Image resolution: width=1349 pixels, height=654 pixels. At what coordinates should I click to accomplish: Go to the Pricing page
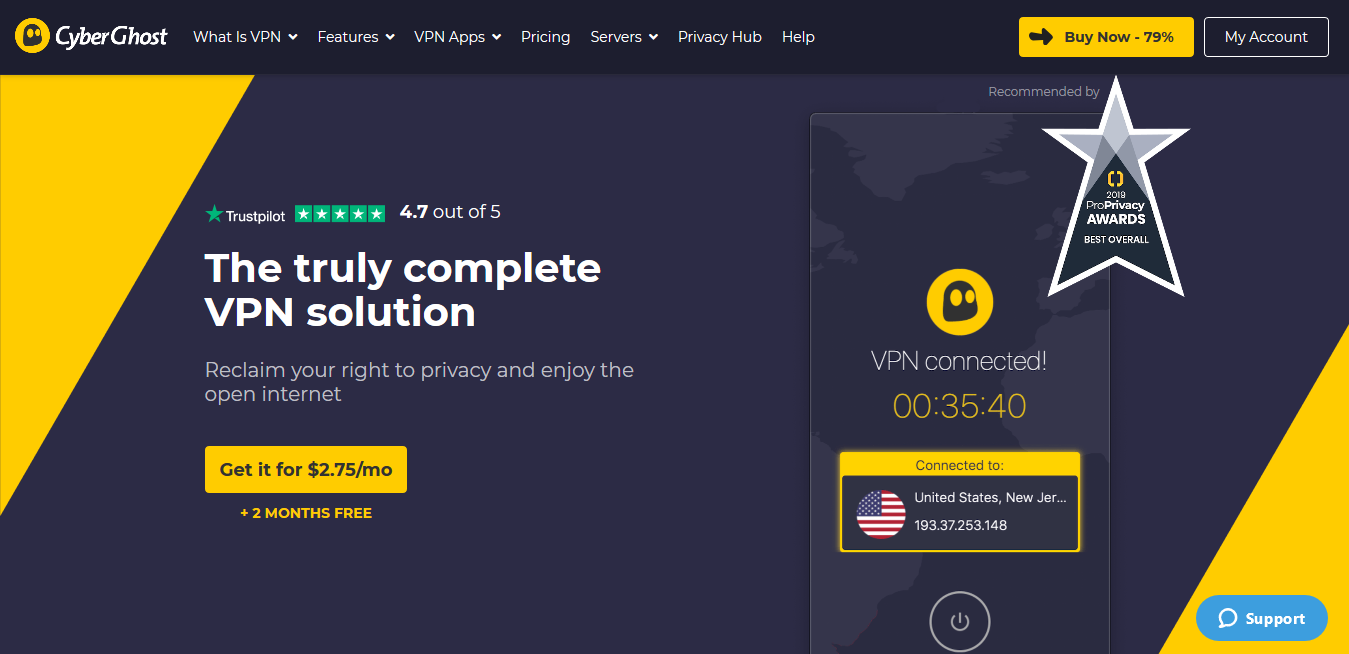click(545, 37)
